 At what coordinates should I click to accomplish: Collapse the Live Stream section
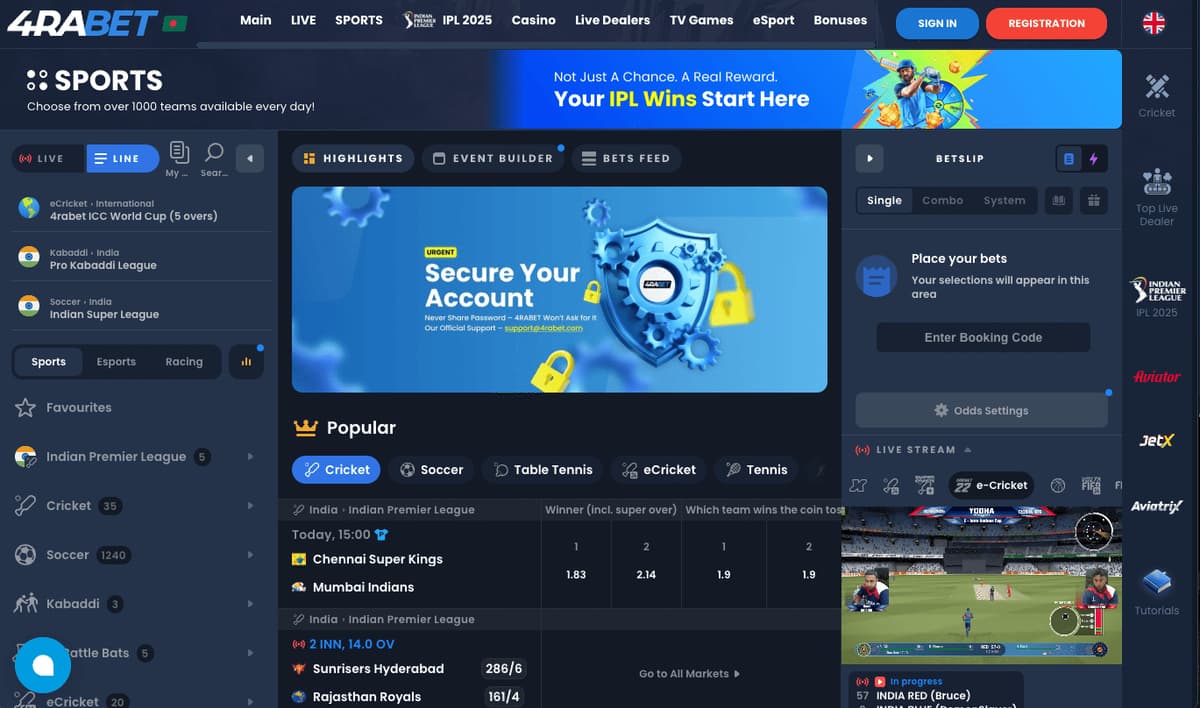tap(967, 449)
